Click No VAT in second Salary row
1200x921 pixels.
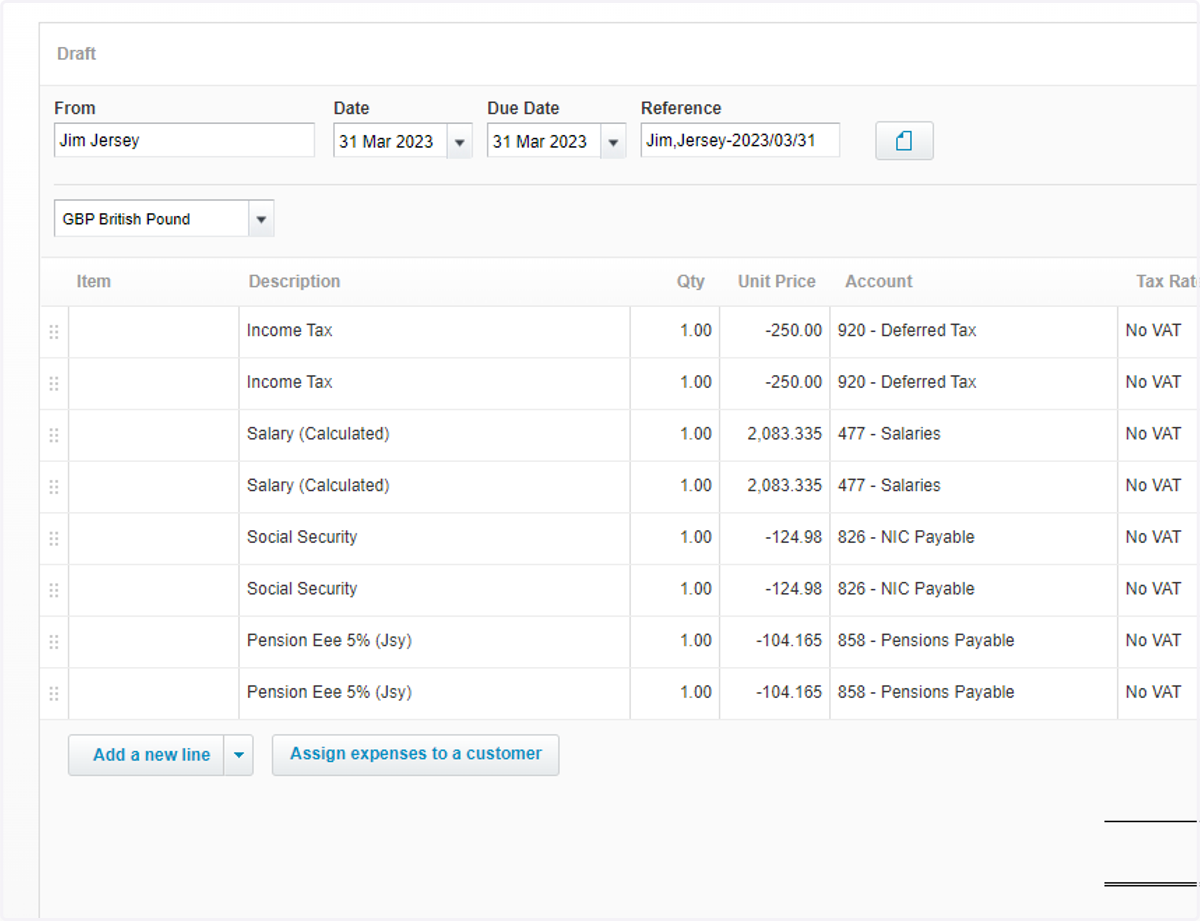coord(1158,486)
